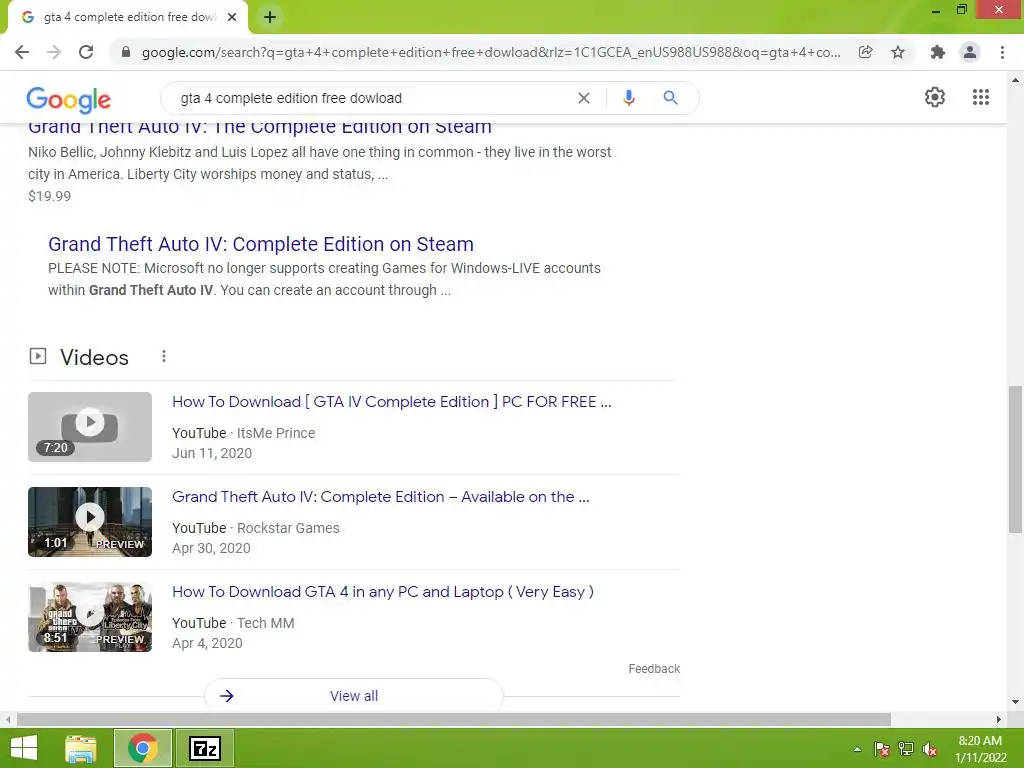
Task: Open Grand Theft Auto IV Available on the link
Action: coord(381,497)
